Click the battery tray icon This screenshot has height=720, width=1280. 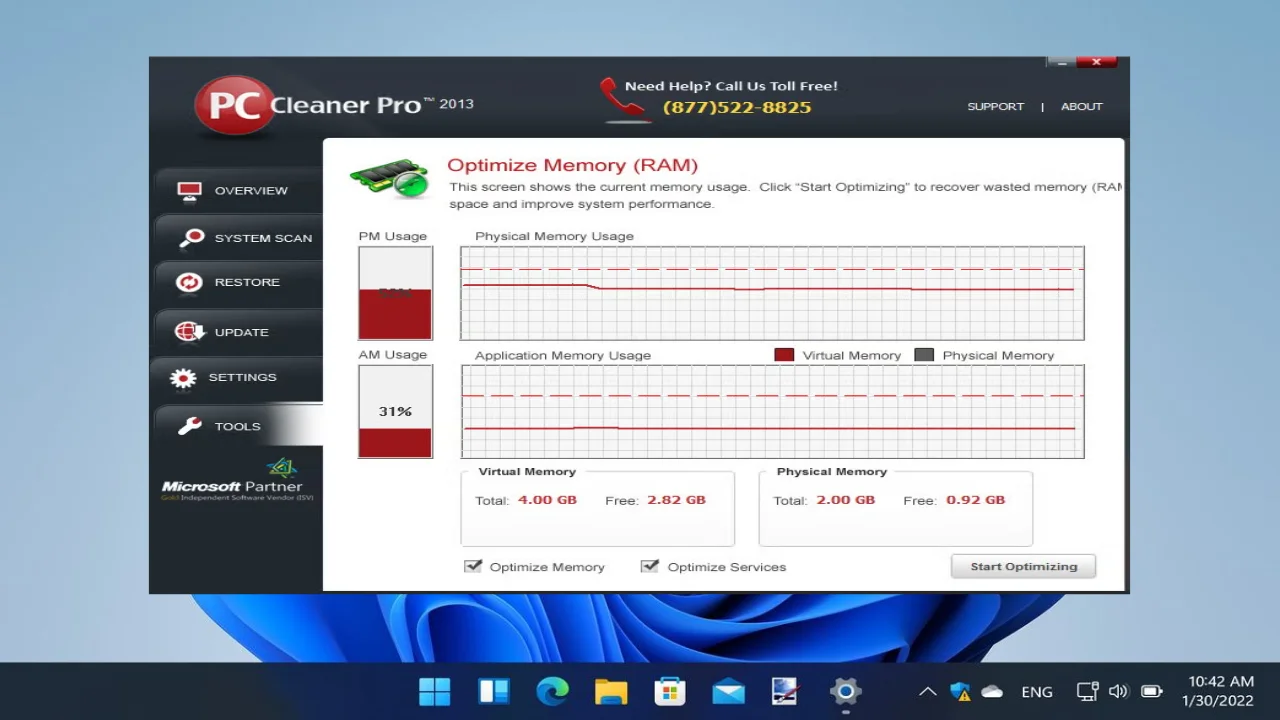pos(1151,691)
